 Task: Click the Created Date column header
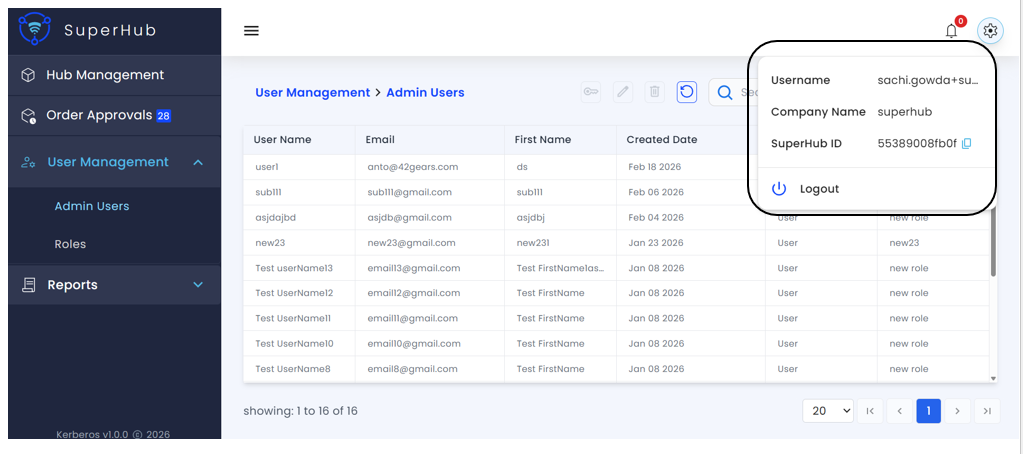pyautogui.click(x=661, y=140)
